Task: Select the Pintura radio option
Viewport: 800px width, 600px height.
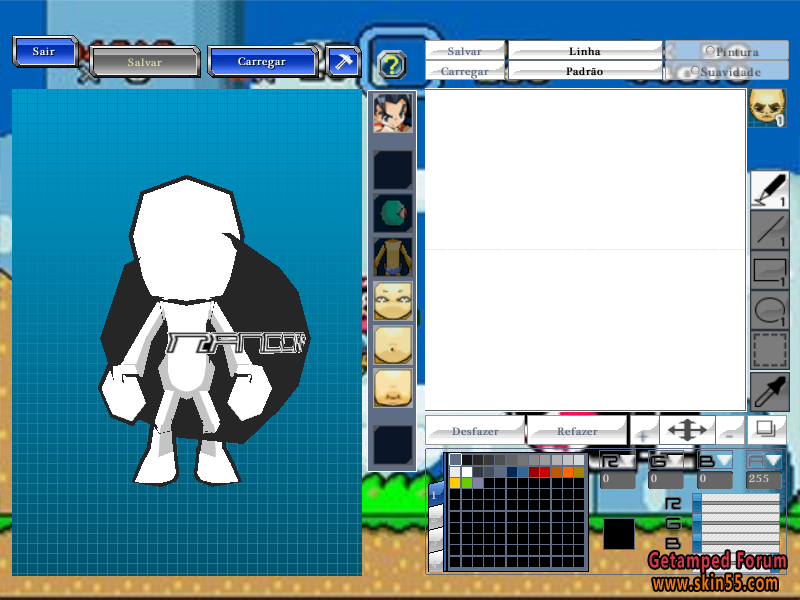Action: [728, 51]
